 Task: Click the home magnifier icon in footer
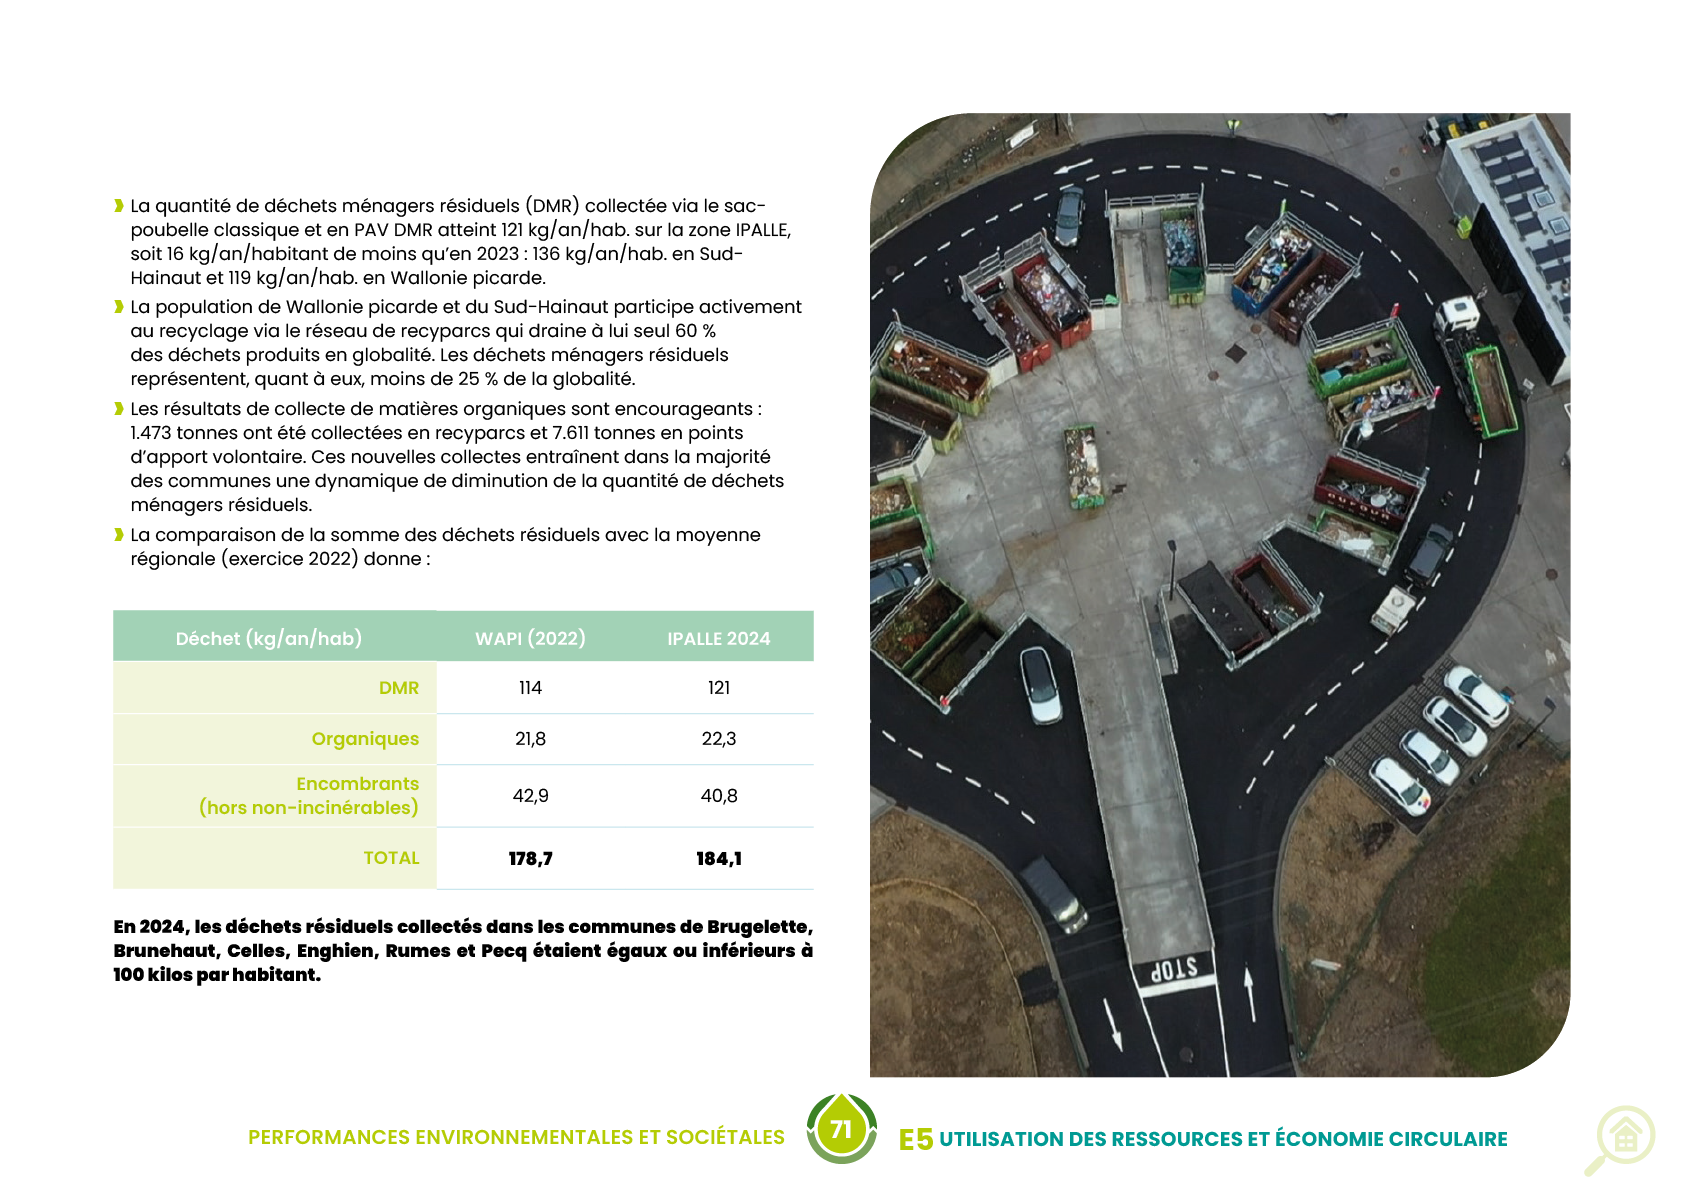click(x=1621, y=1139)
